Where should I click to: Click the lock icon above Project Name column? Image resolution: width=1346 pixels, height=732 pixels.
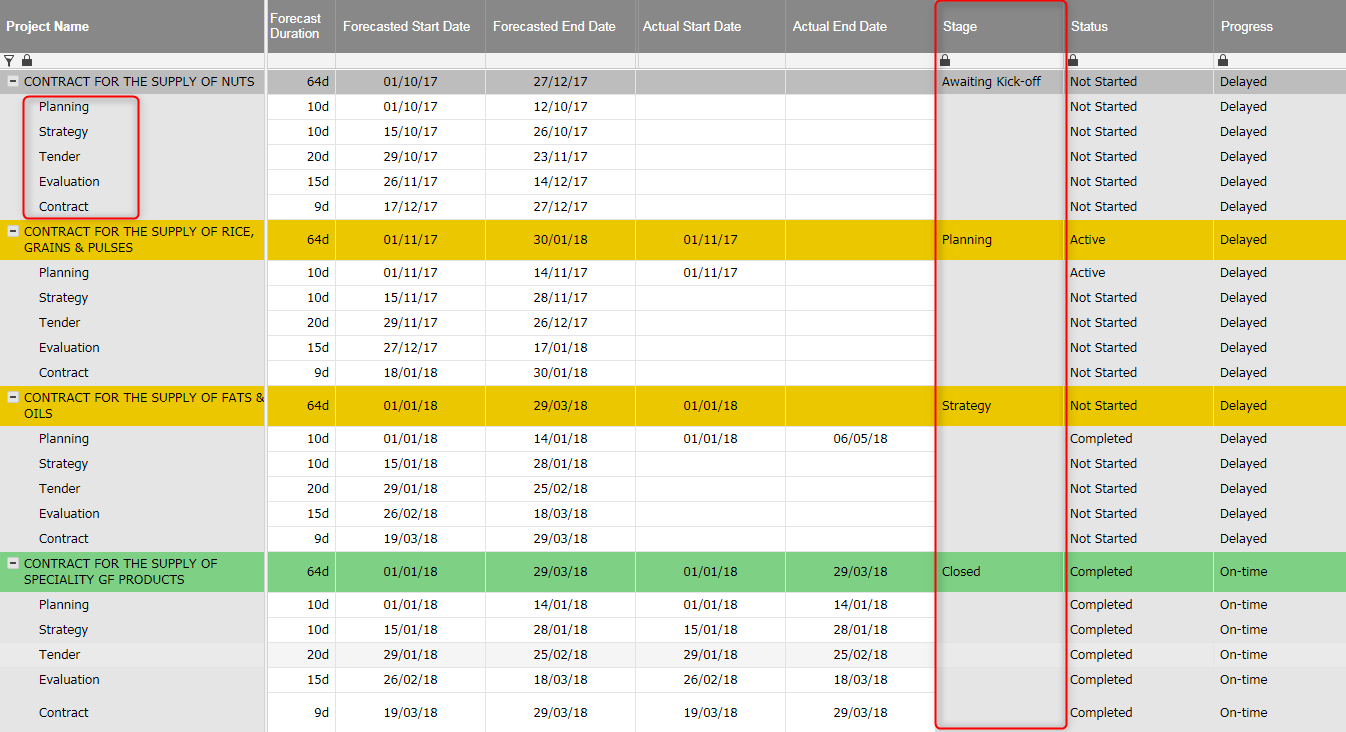26,60
